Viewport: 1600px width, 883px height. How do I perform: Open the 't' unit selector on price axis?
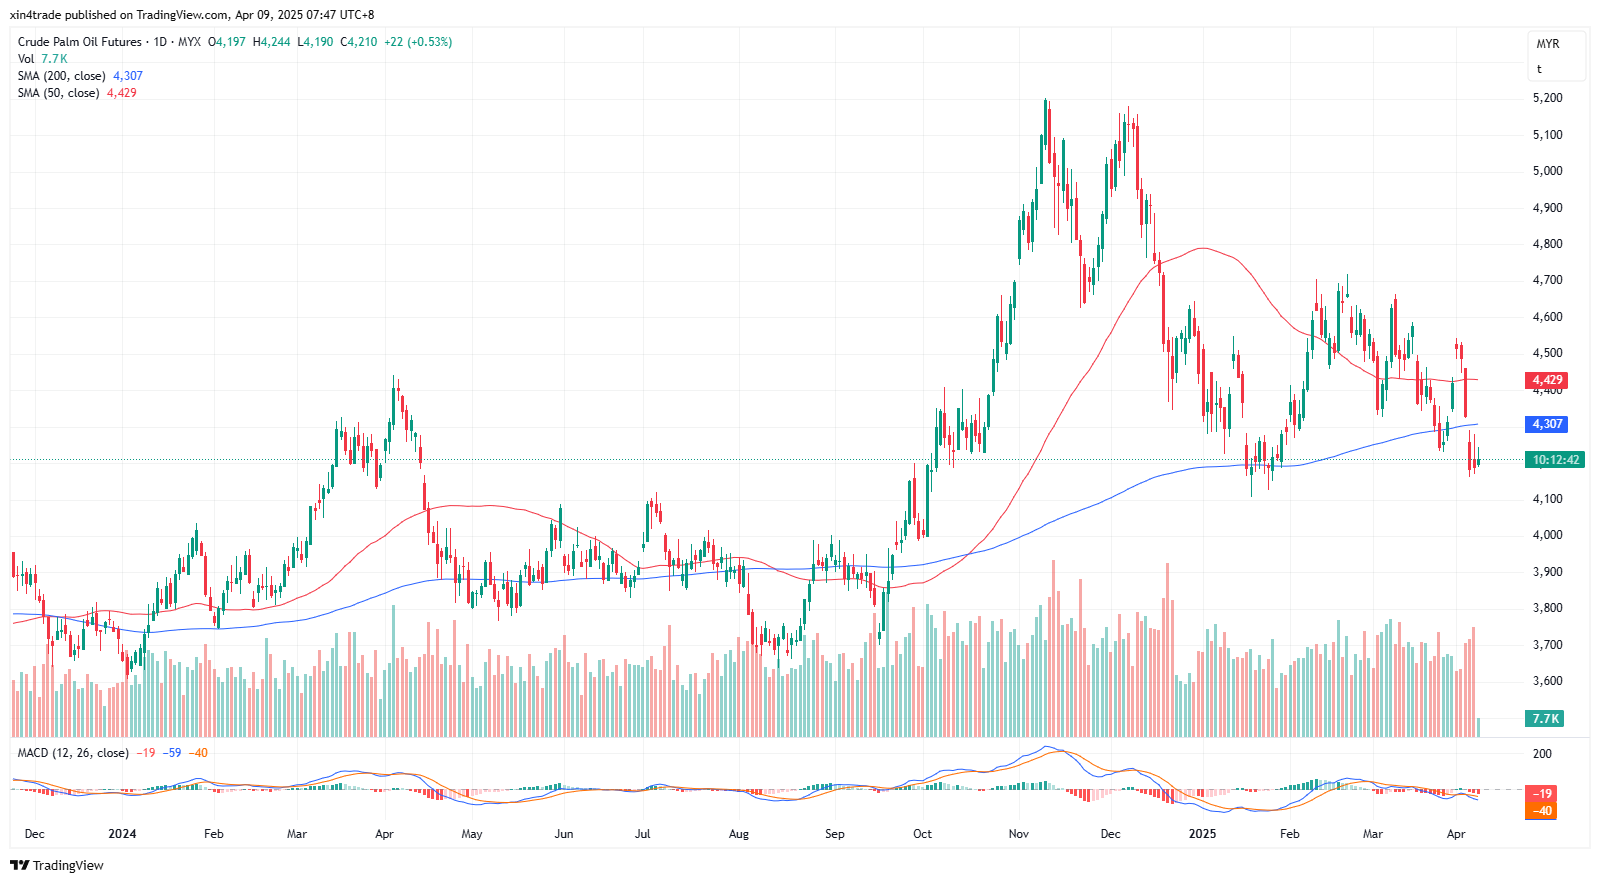click(1540, 69)
